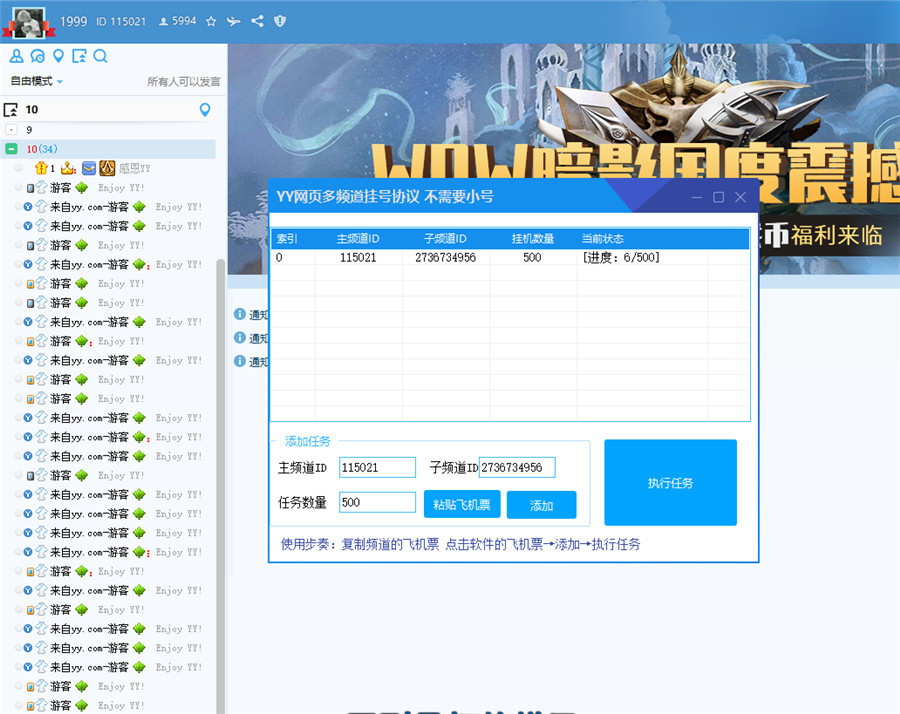
Task: Click the crown icon in 感恩YY row
Action: coord(68,168)
